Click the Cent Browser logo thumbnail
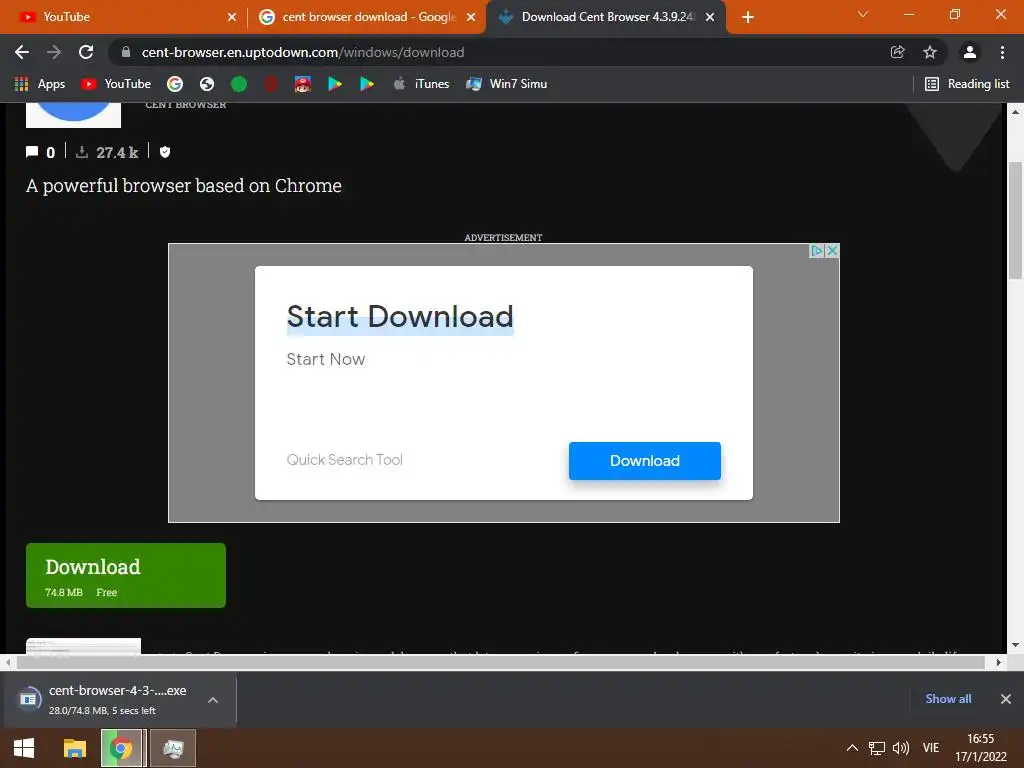 click(x=73, y=115)
